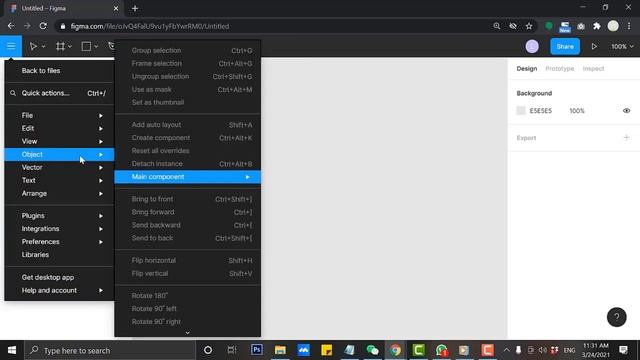Select the Rectangle shape tool

[x=86, y=47]
